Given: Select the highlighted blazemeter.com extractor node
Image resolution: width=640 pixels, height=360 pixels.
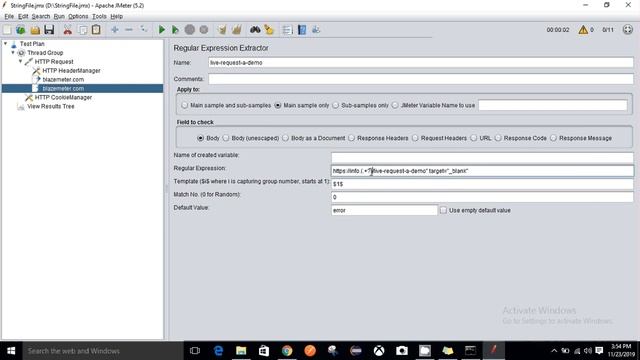Looking at the screenshot, I should 63,89.
